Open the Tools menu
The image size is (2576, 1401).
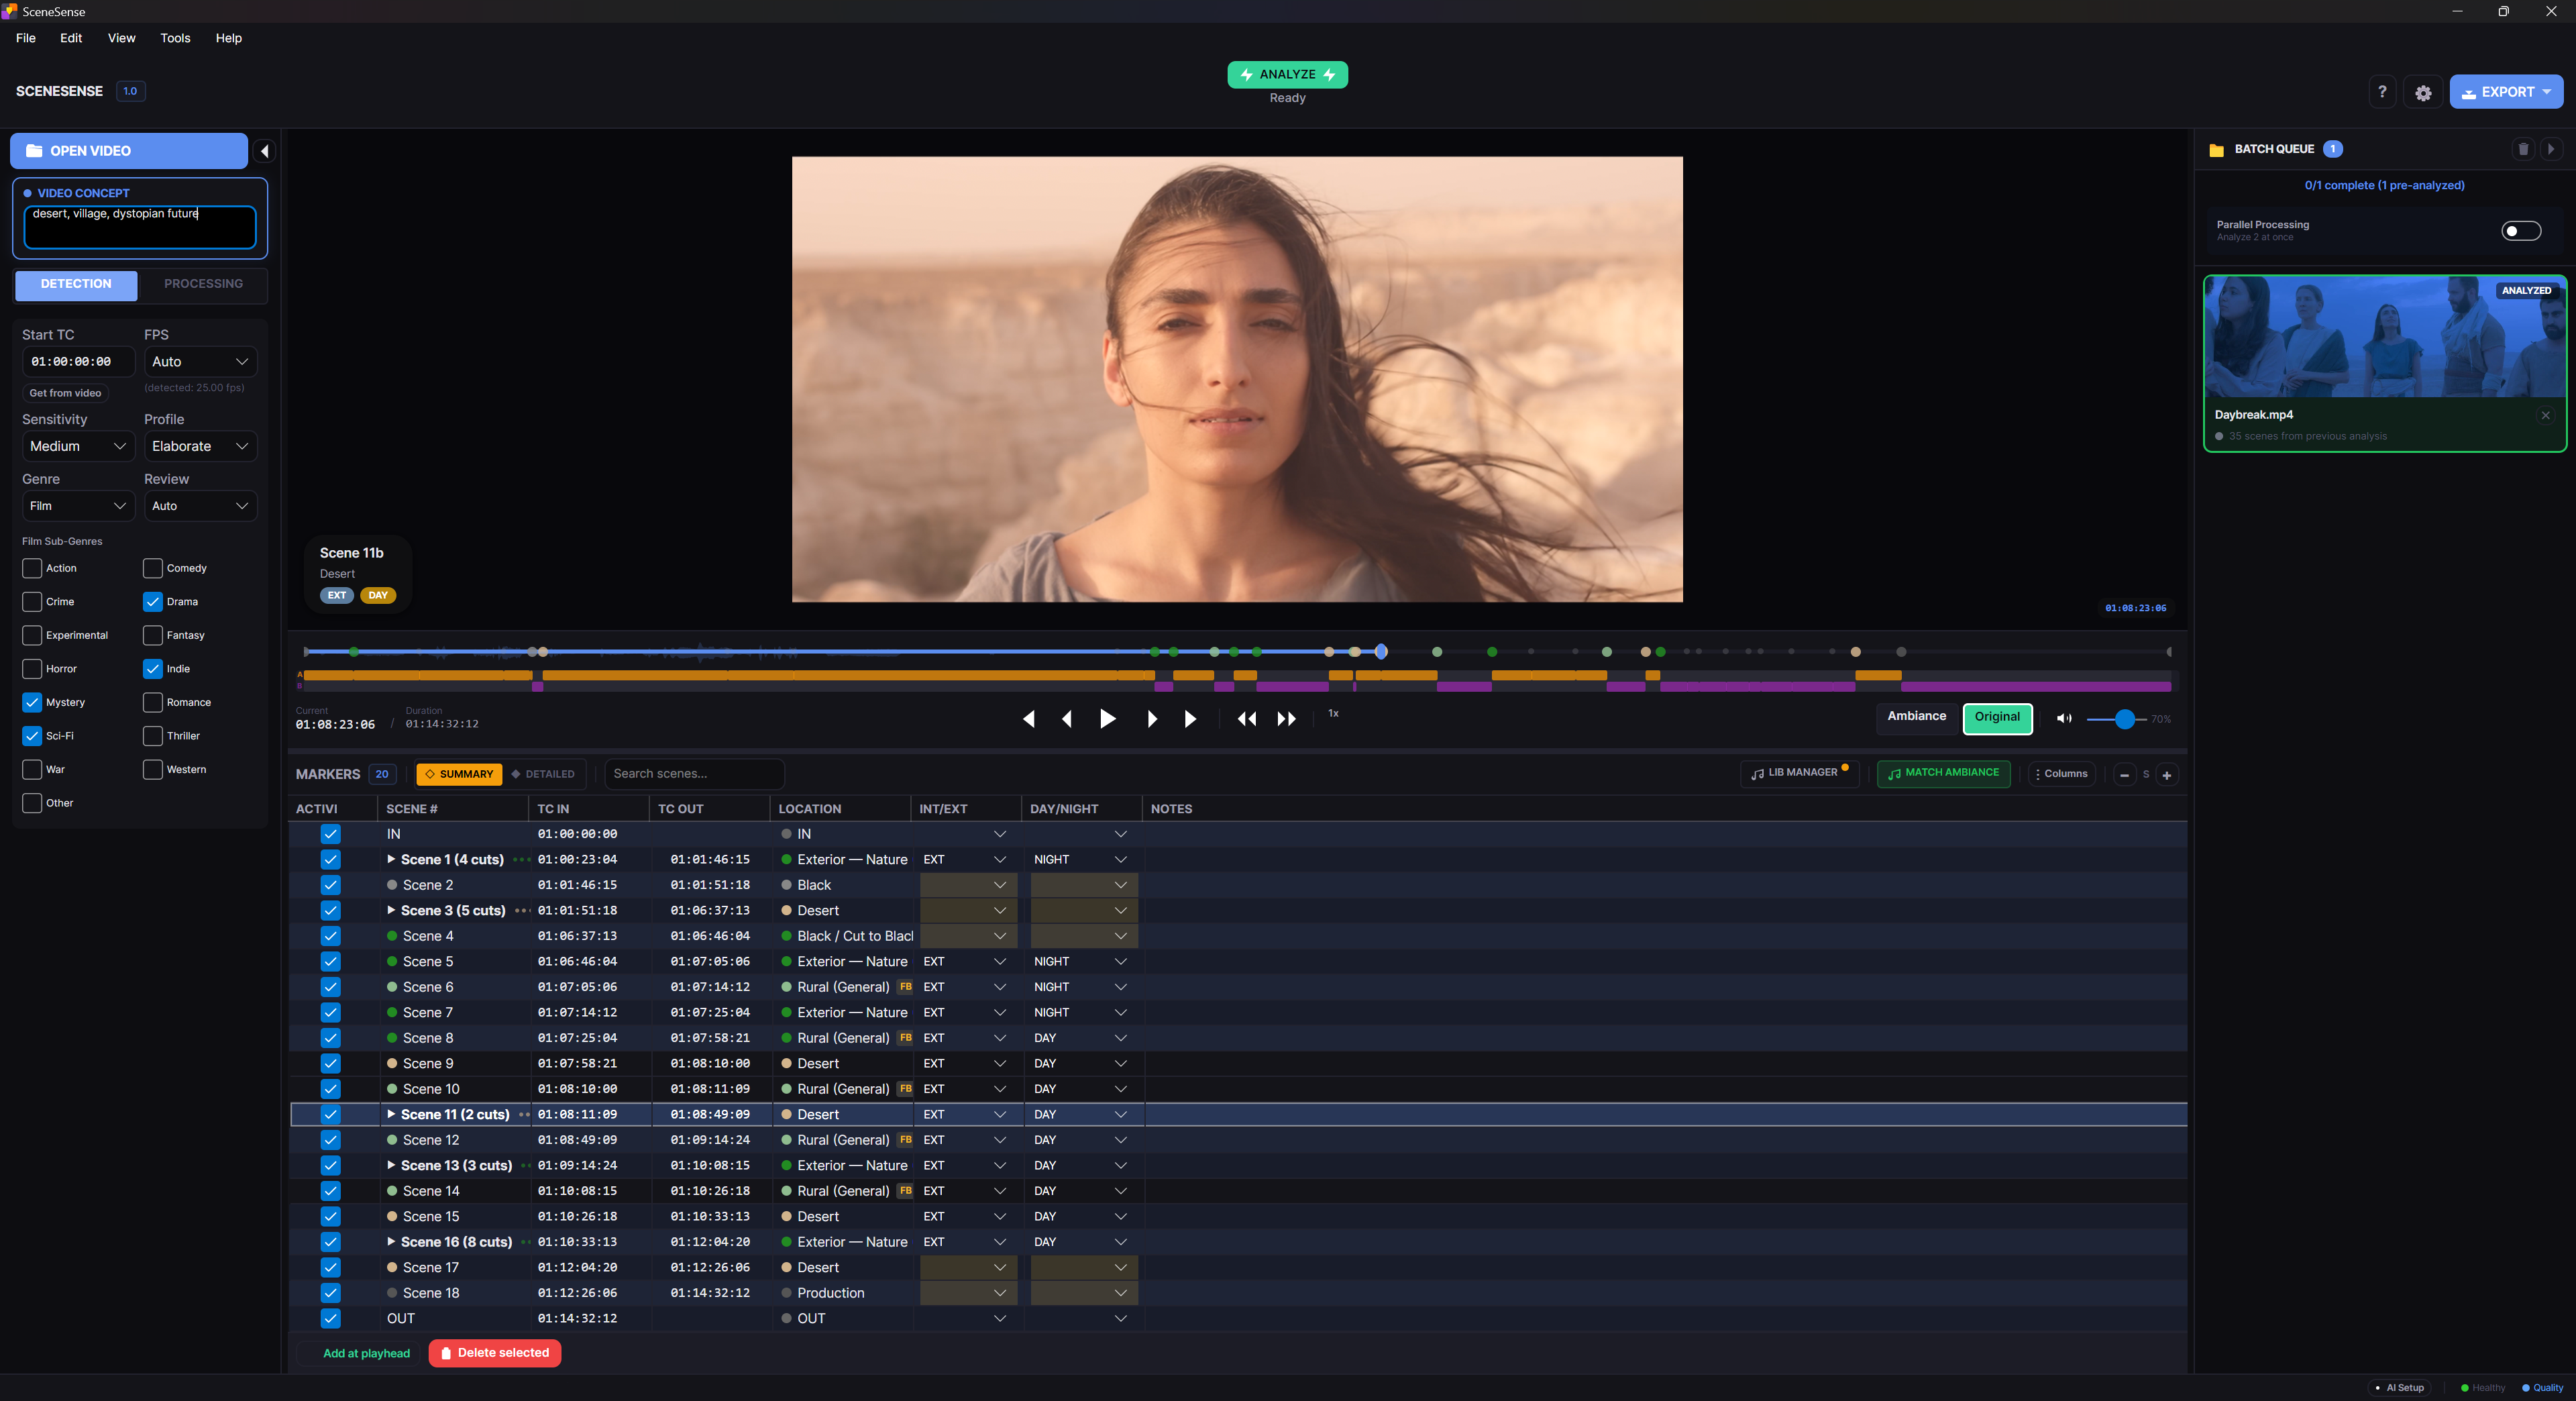[x=175, y=38]
